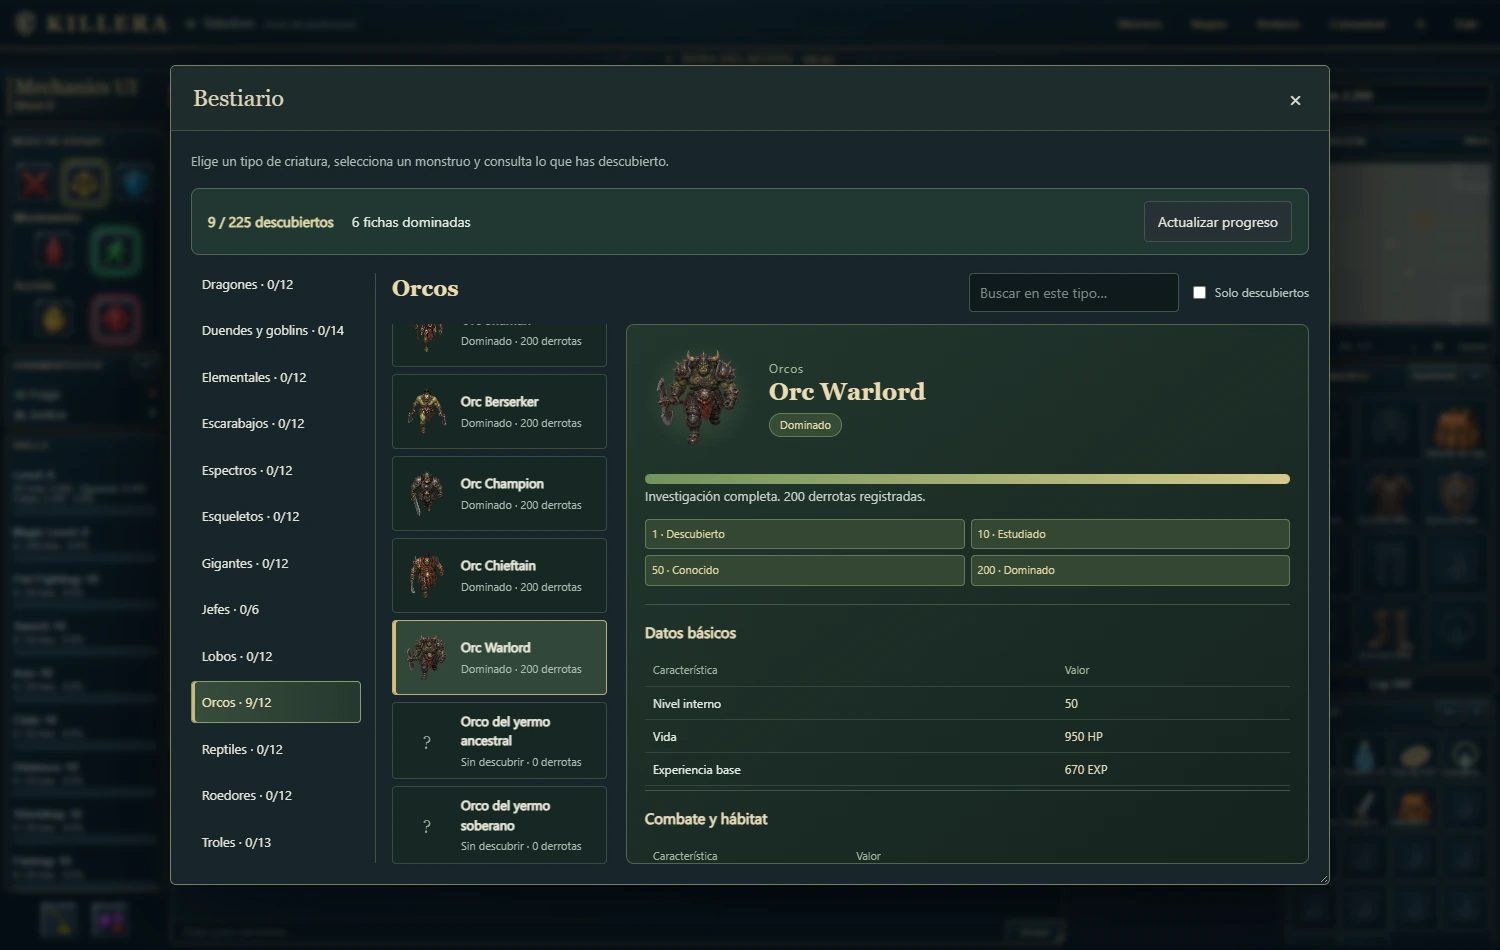
Task: Click 6 fichas dominadas text
Action: [x=411, y=222]
